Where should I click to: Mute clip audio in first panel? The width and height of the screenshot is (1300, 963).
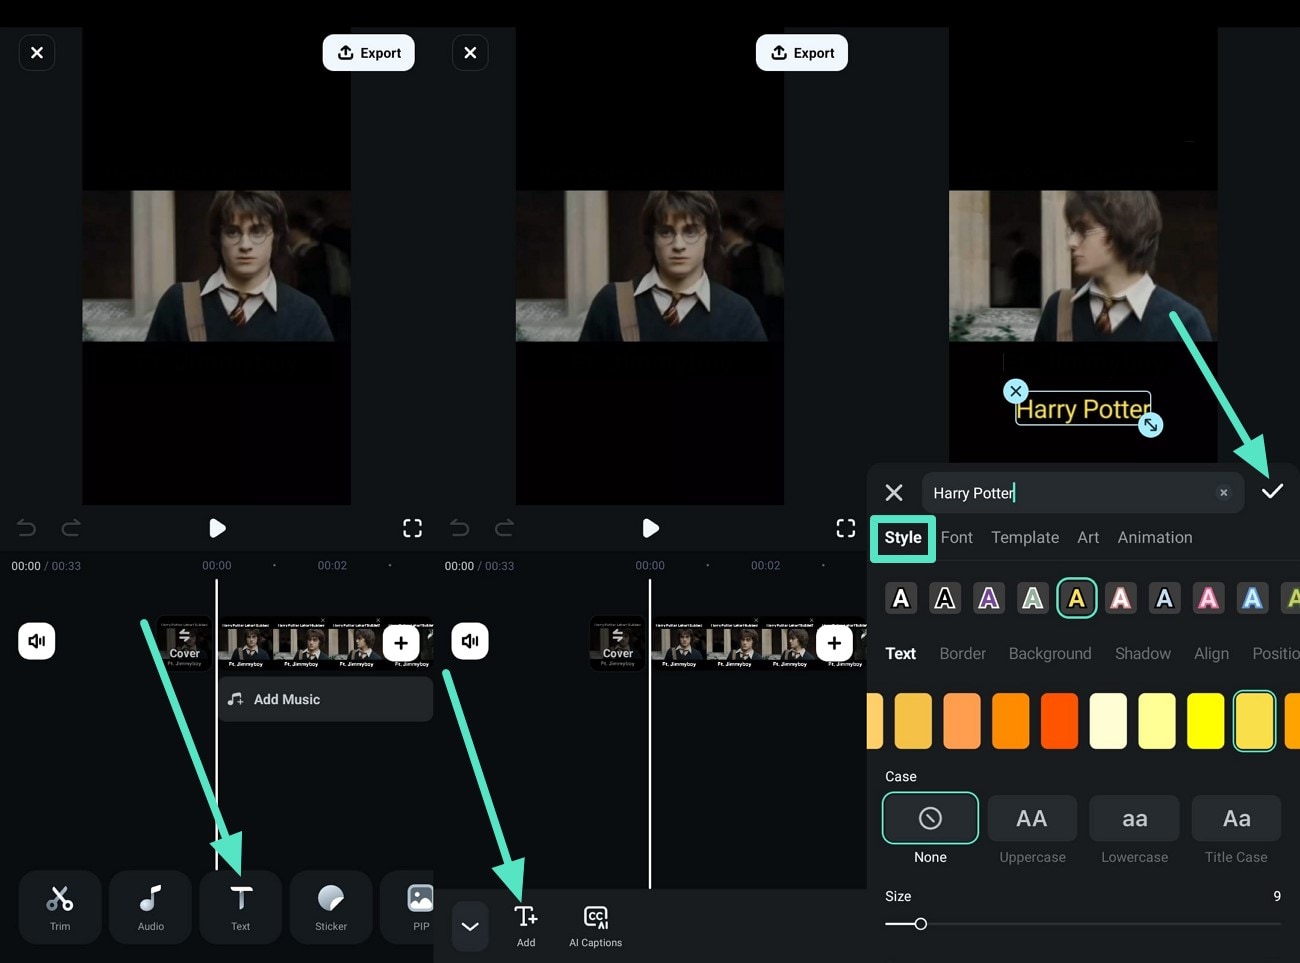37,641
